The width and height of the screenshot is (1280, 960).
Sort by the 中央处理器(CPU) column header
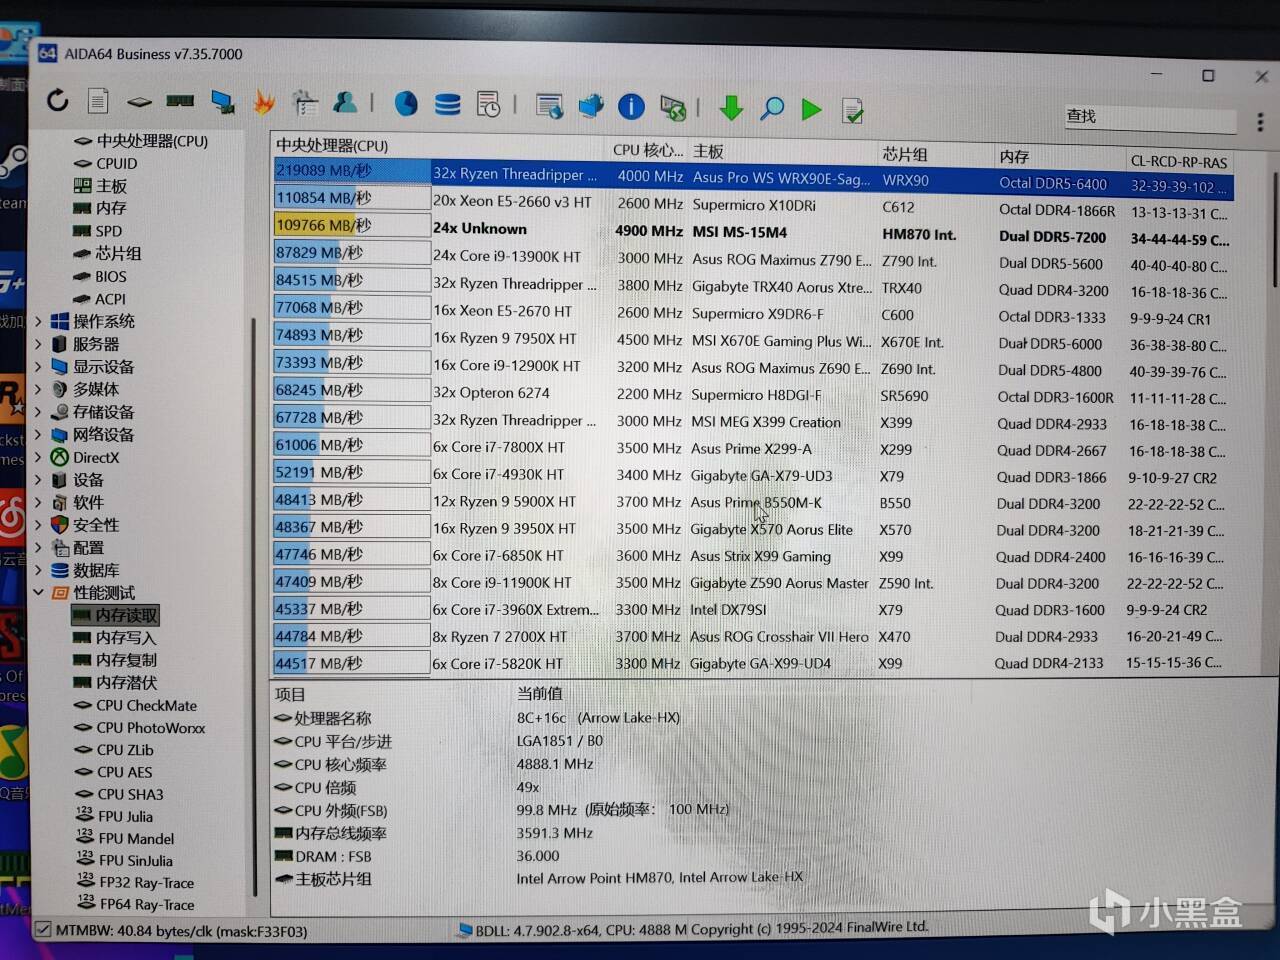click(440, 146)
